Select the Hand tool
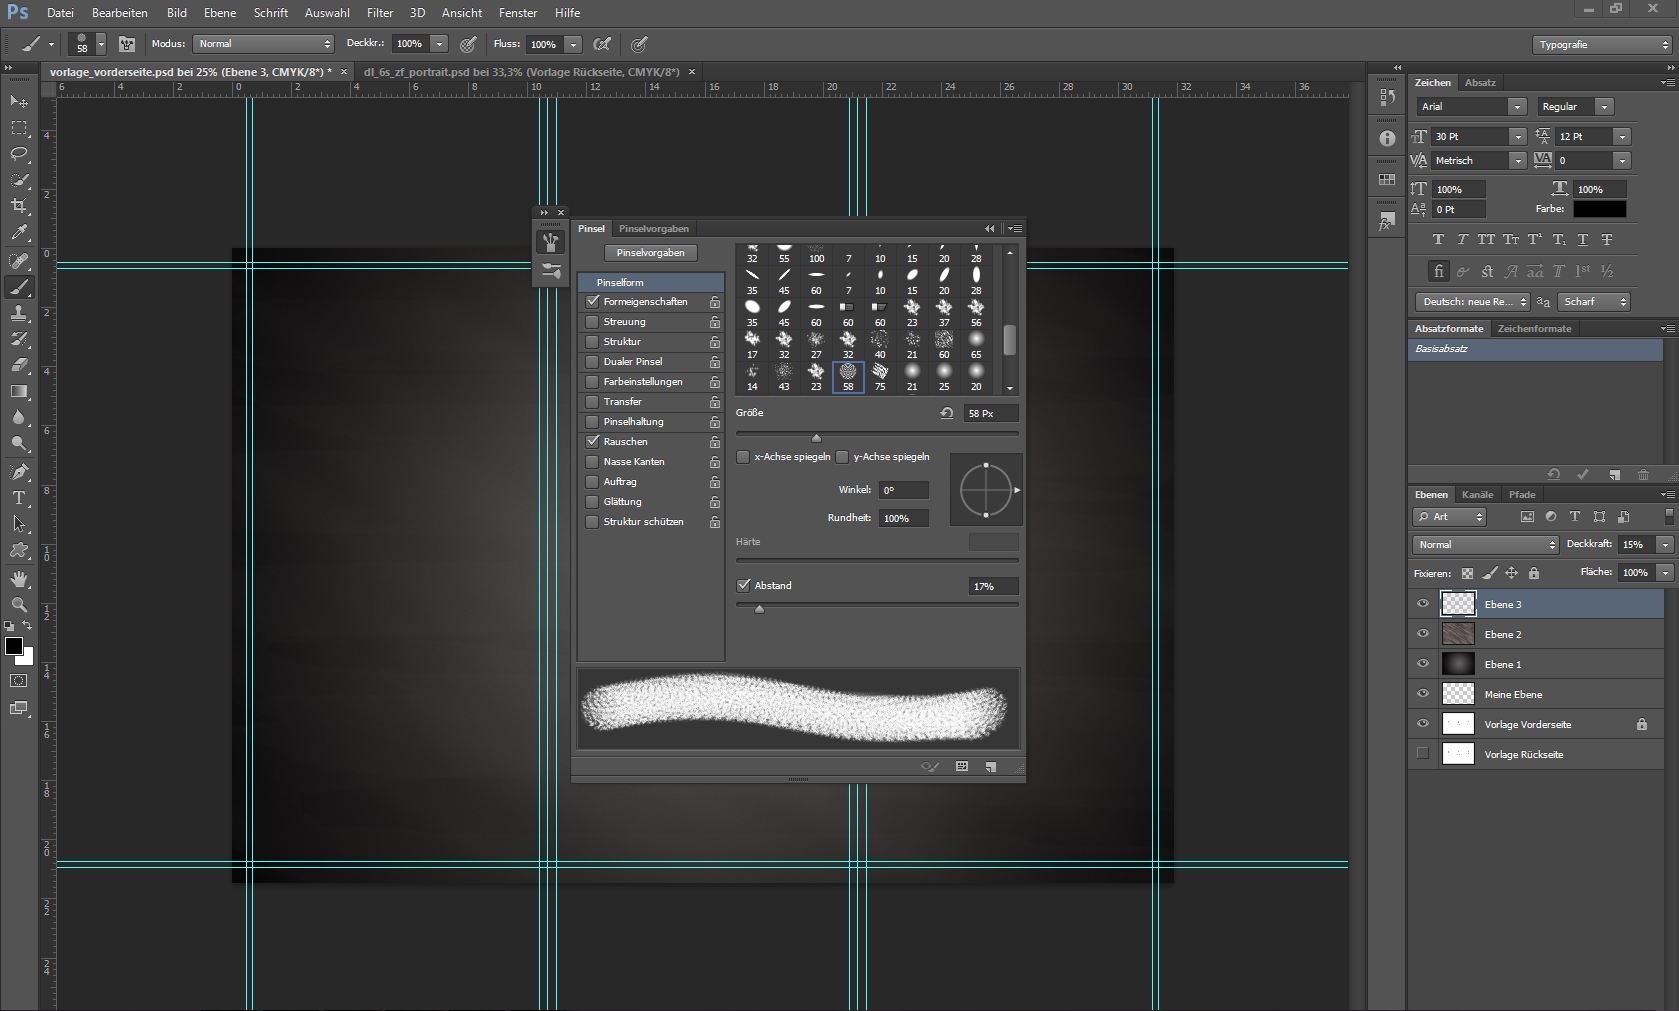Viewport: 1679px width, 1011px height. 19,579
